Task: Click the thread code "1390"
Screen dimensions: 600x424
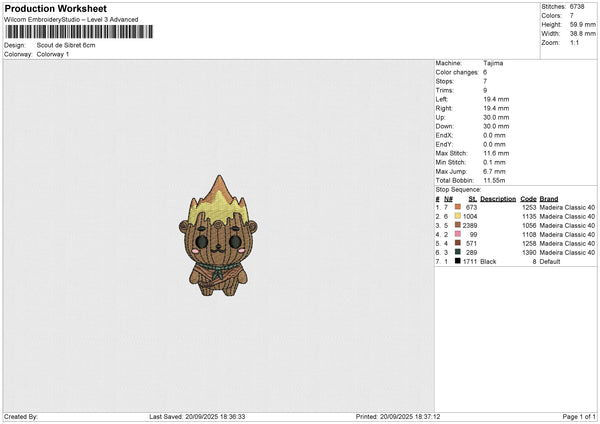Action: coord(529,253)
